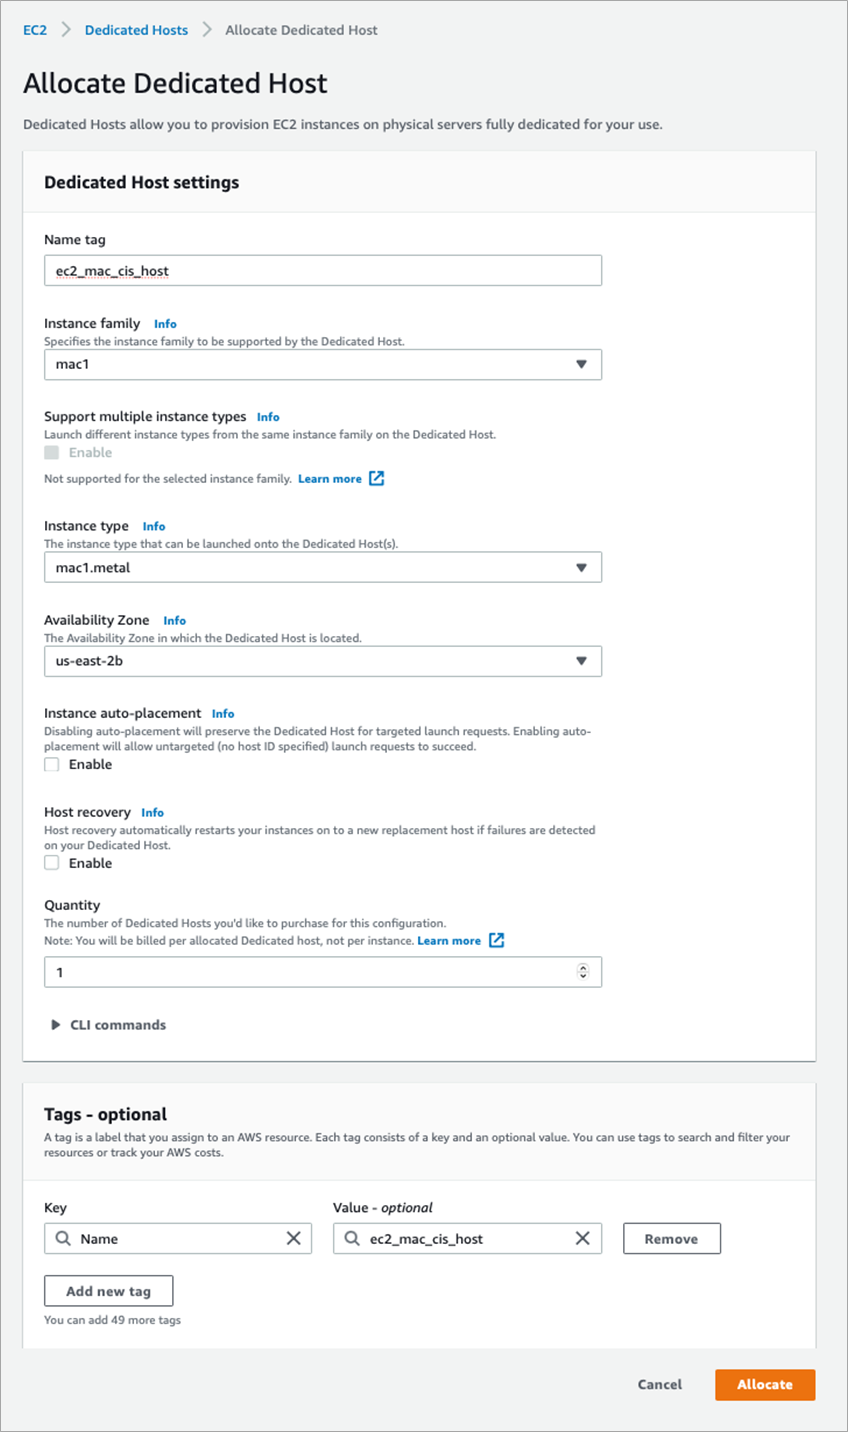The image size is (848, 1432).
Task: Enable Instance auto-placement checkbox
Action: point(52,765)
